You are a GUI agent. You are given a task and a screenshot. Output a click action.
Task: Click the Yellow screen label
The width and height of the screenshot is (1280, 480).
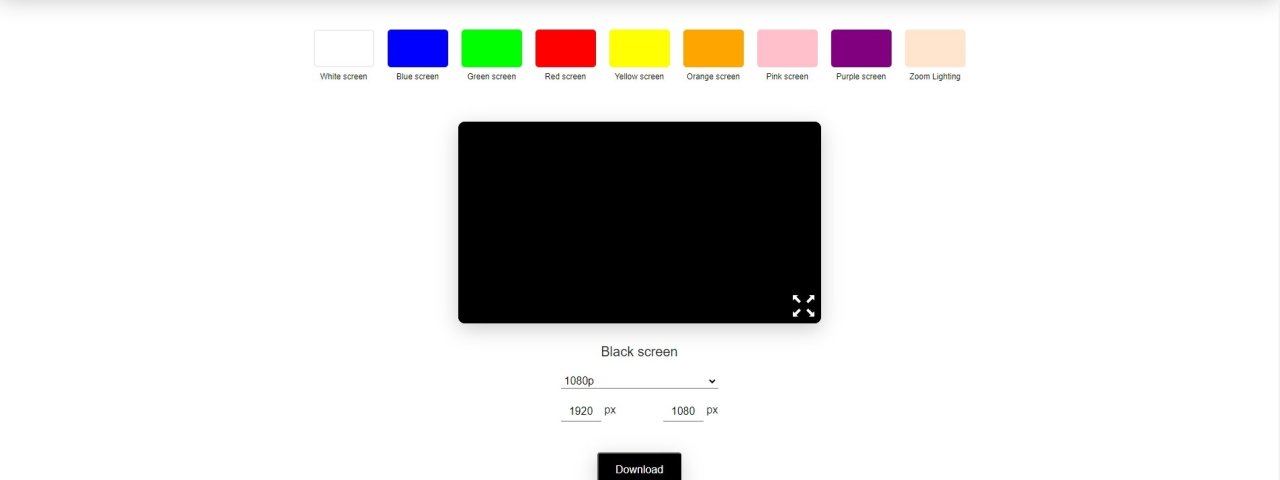click(x=639, y=77)
